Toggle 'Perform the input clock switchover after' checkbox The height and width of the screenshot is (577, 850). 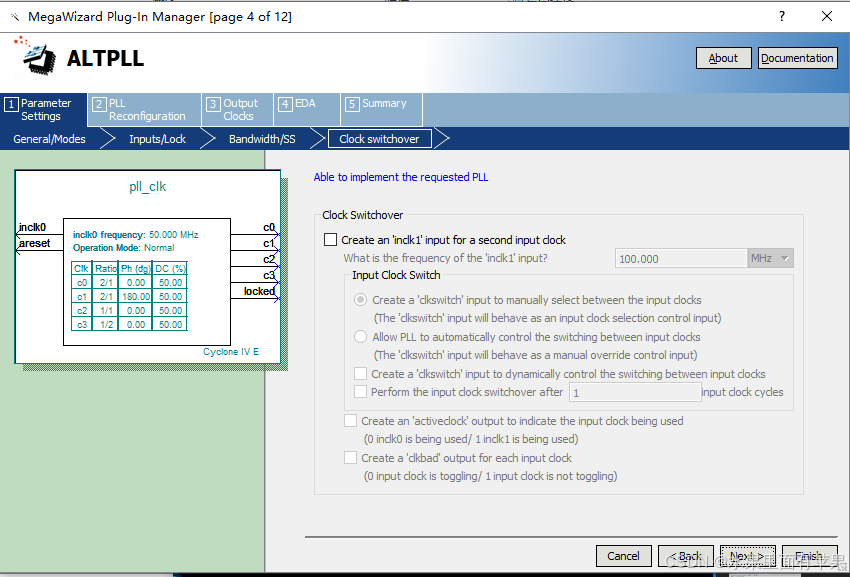point(360,392)
